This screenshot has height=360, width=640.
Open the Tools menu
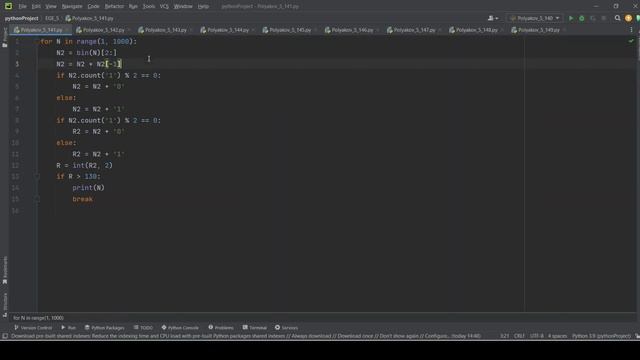(149, 7)
